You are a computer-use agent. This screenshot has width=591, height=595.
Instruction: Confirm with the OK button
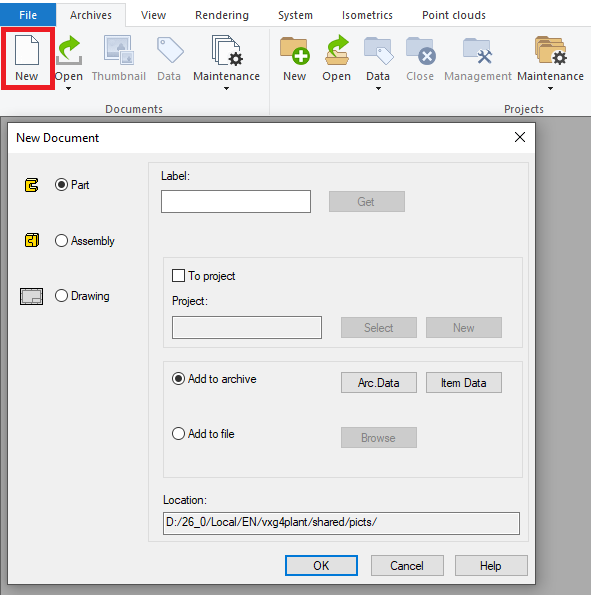tap(321, 565)
